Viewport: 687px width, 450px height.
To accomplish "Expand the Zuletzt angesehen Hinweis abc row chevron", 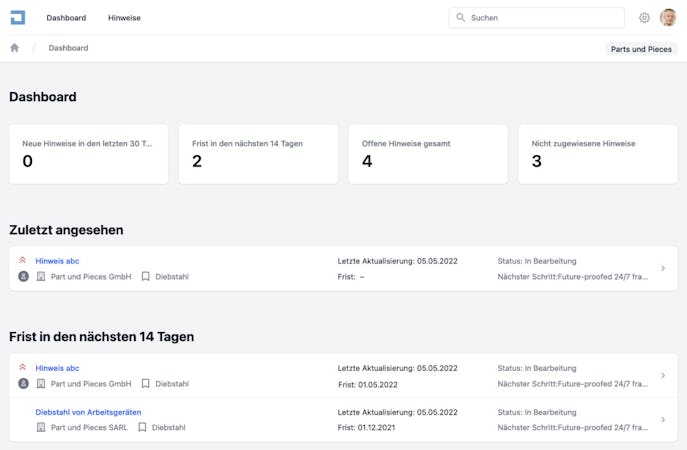I will coord(663,269).
